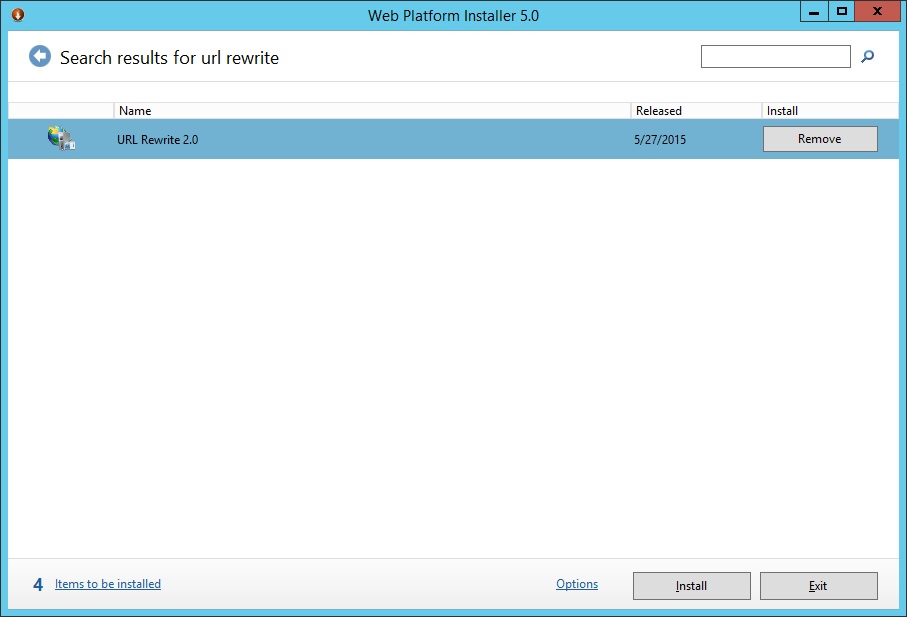Exit the Web Platform Installer
The image size is (907, 617).
pos(818,586)
